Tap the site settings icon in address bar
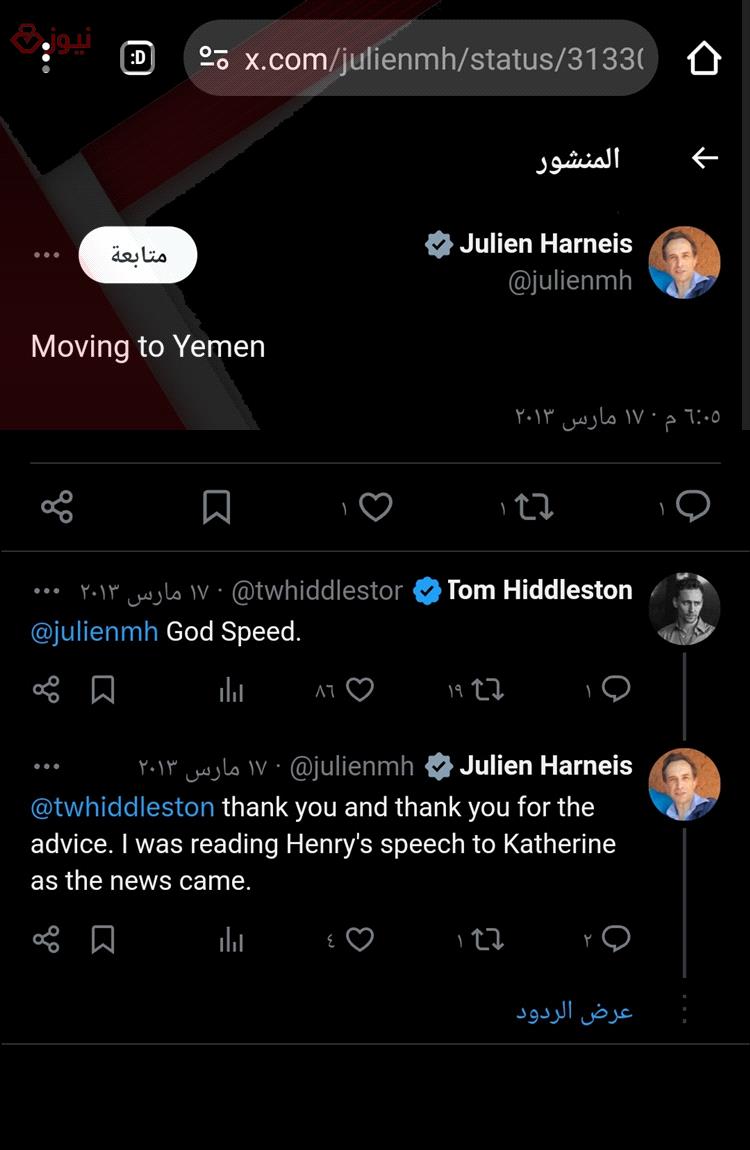This screenshot has width=750, height=1150. 214,58
